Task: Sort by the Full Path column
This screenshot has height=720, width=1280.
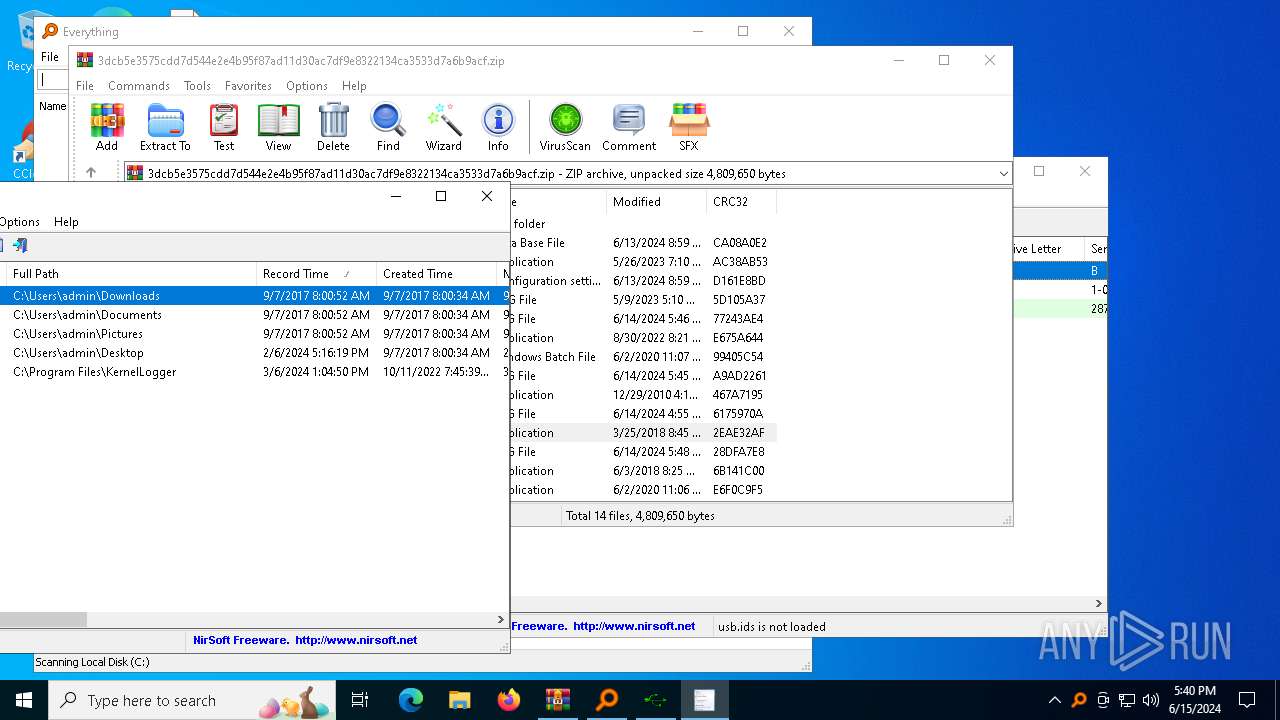Action: point(131,274)
